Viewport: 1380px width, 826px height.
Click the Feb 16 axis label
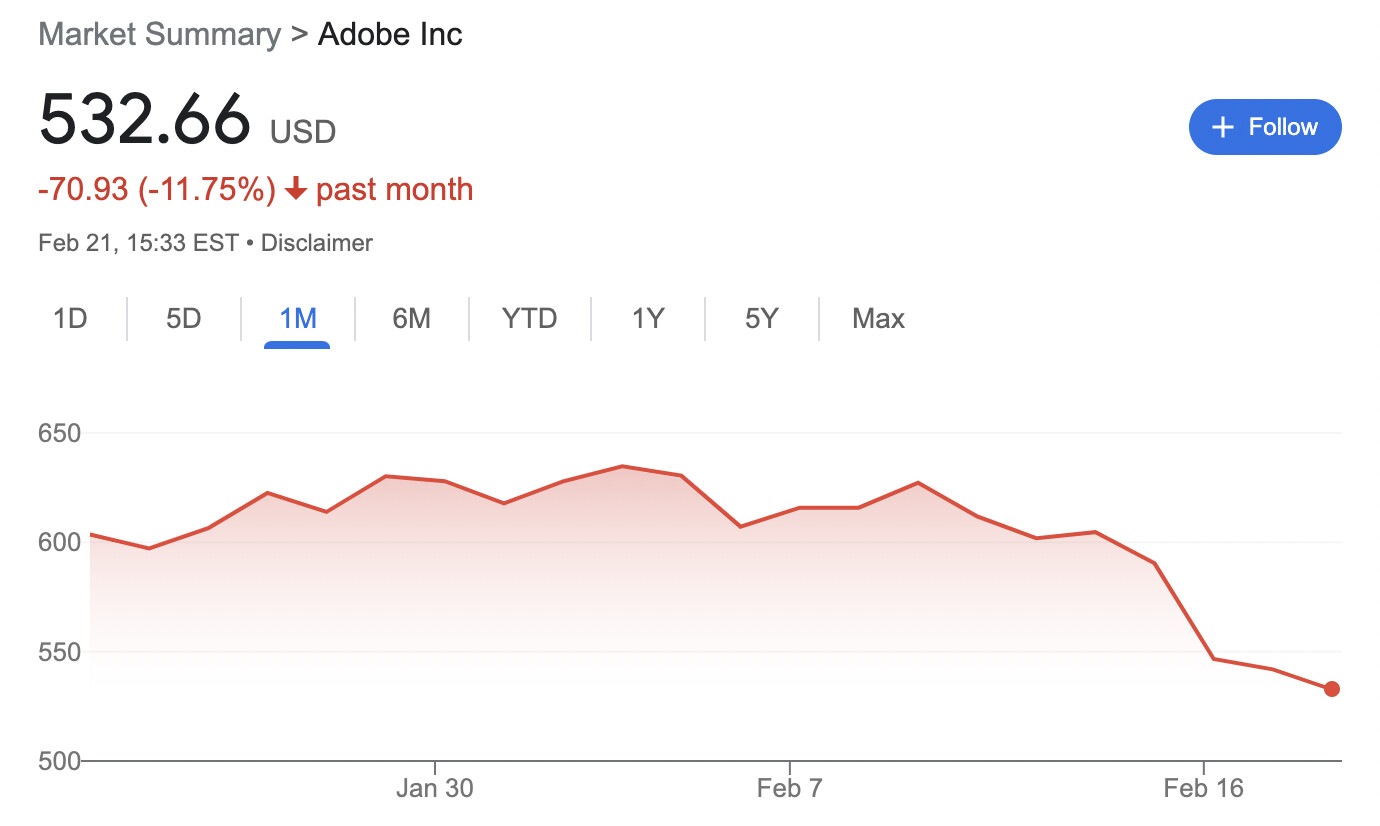coord(1204,788)
